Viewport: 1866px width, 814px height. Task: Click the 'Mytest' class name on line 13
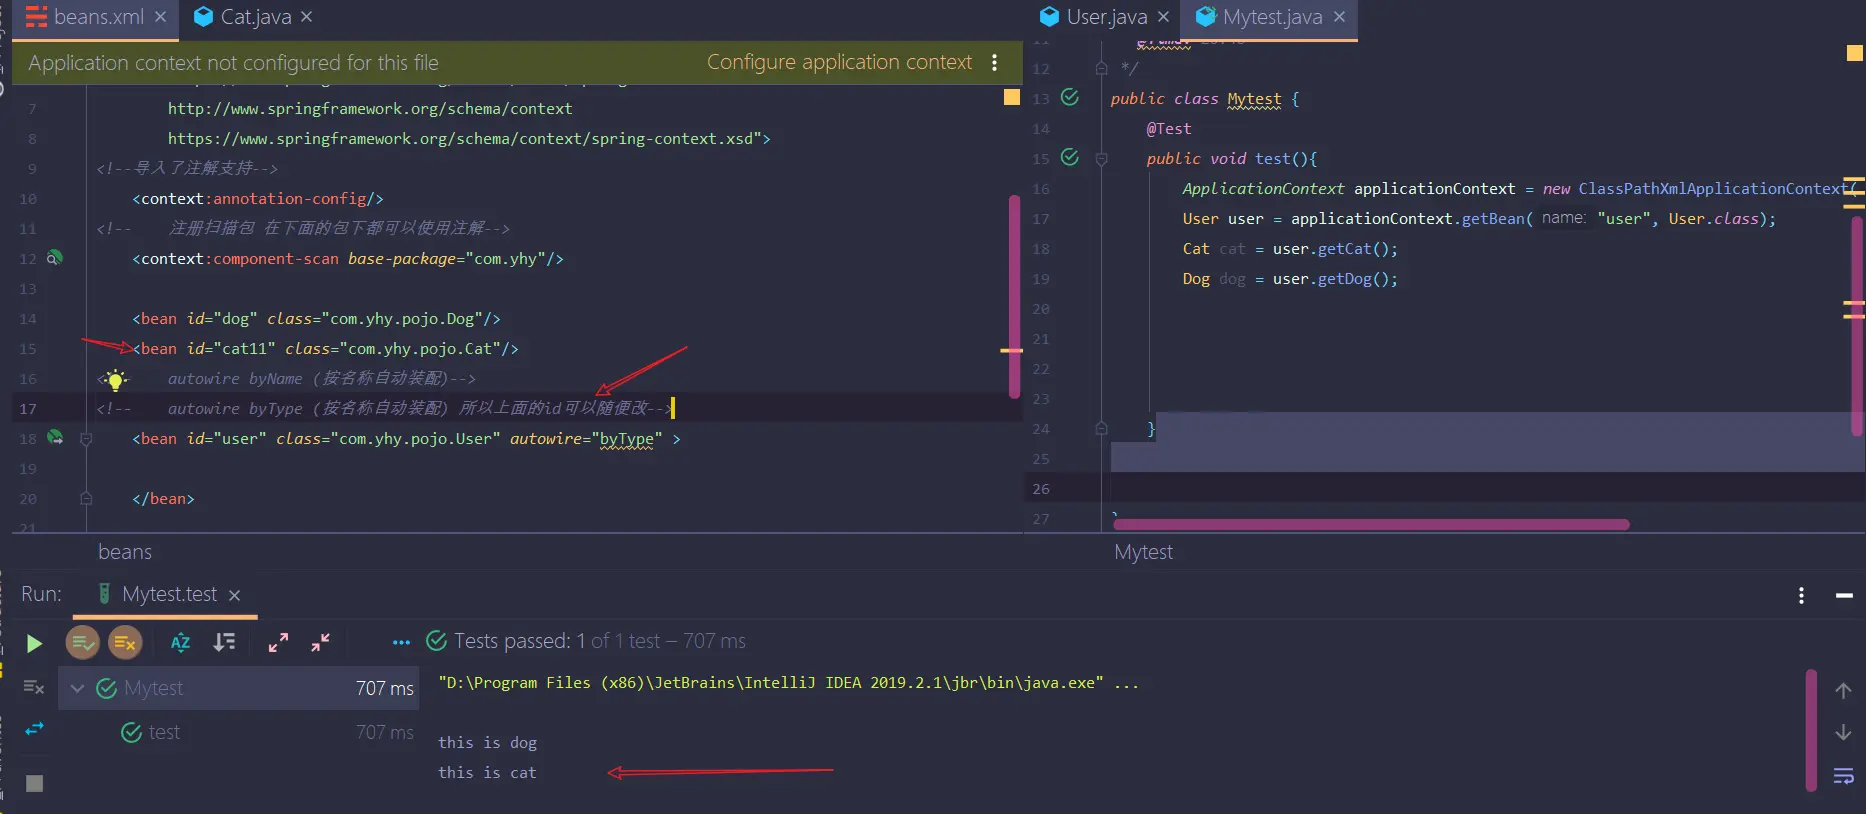(1254, 99)
